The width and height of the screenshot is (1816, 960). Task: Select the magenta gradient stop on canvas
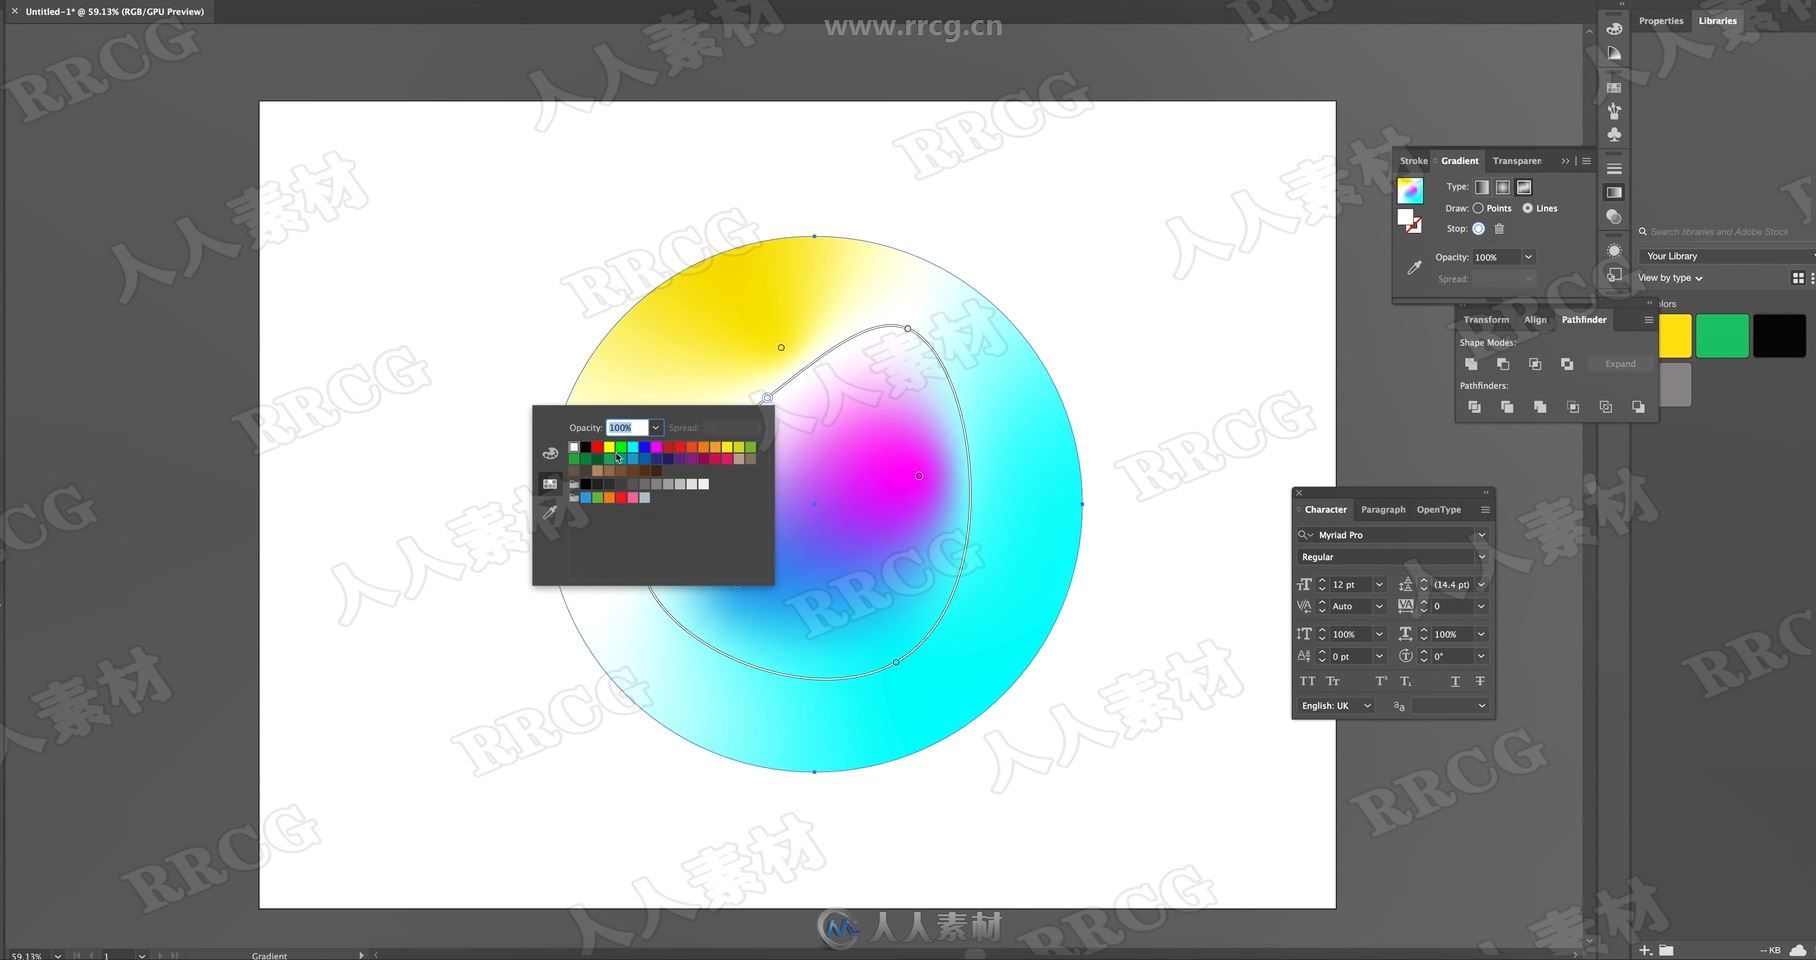(919, 476)
